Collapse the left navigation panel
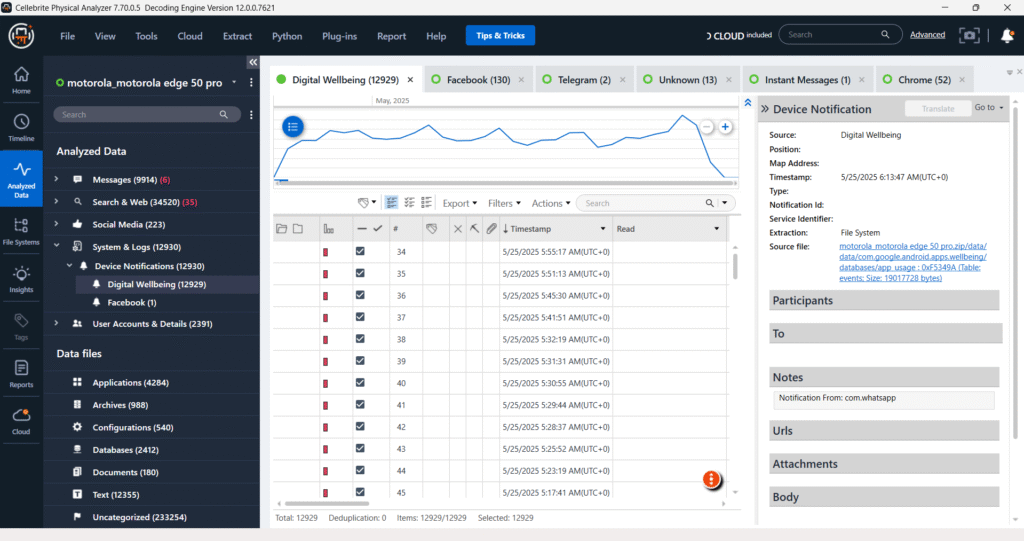Viewport: 1024px width, 541px height. coord(253,62)
